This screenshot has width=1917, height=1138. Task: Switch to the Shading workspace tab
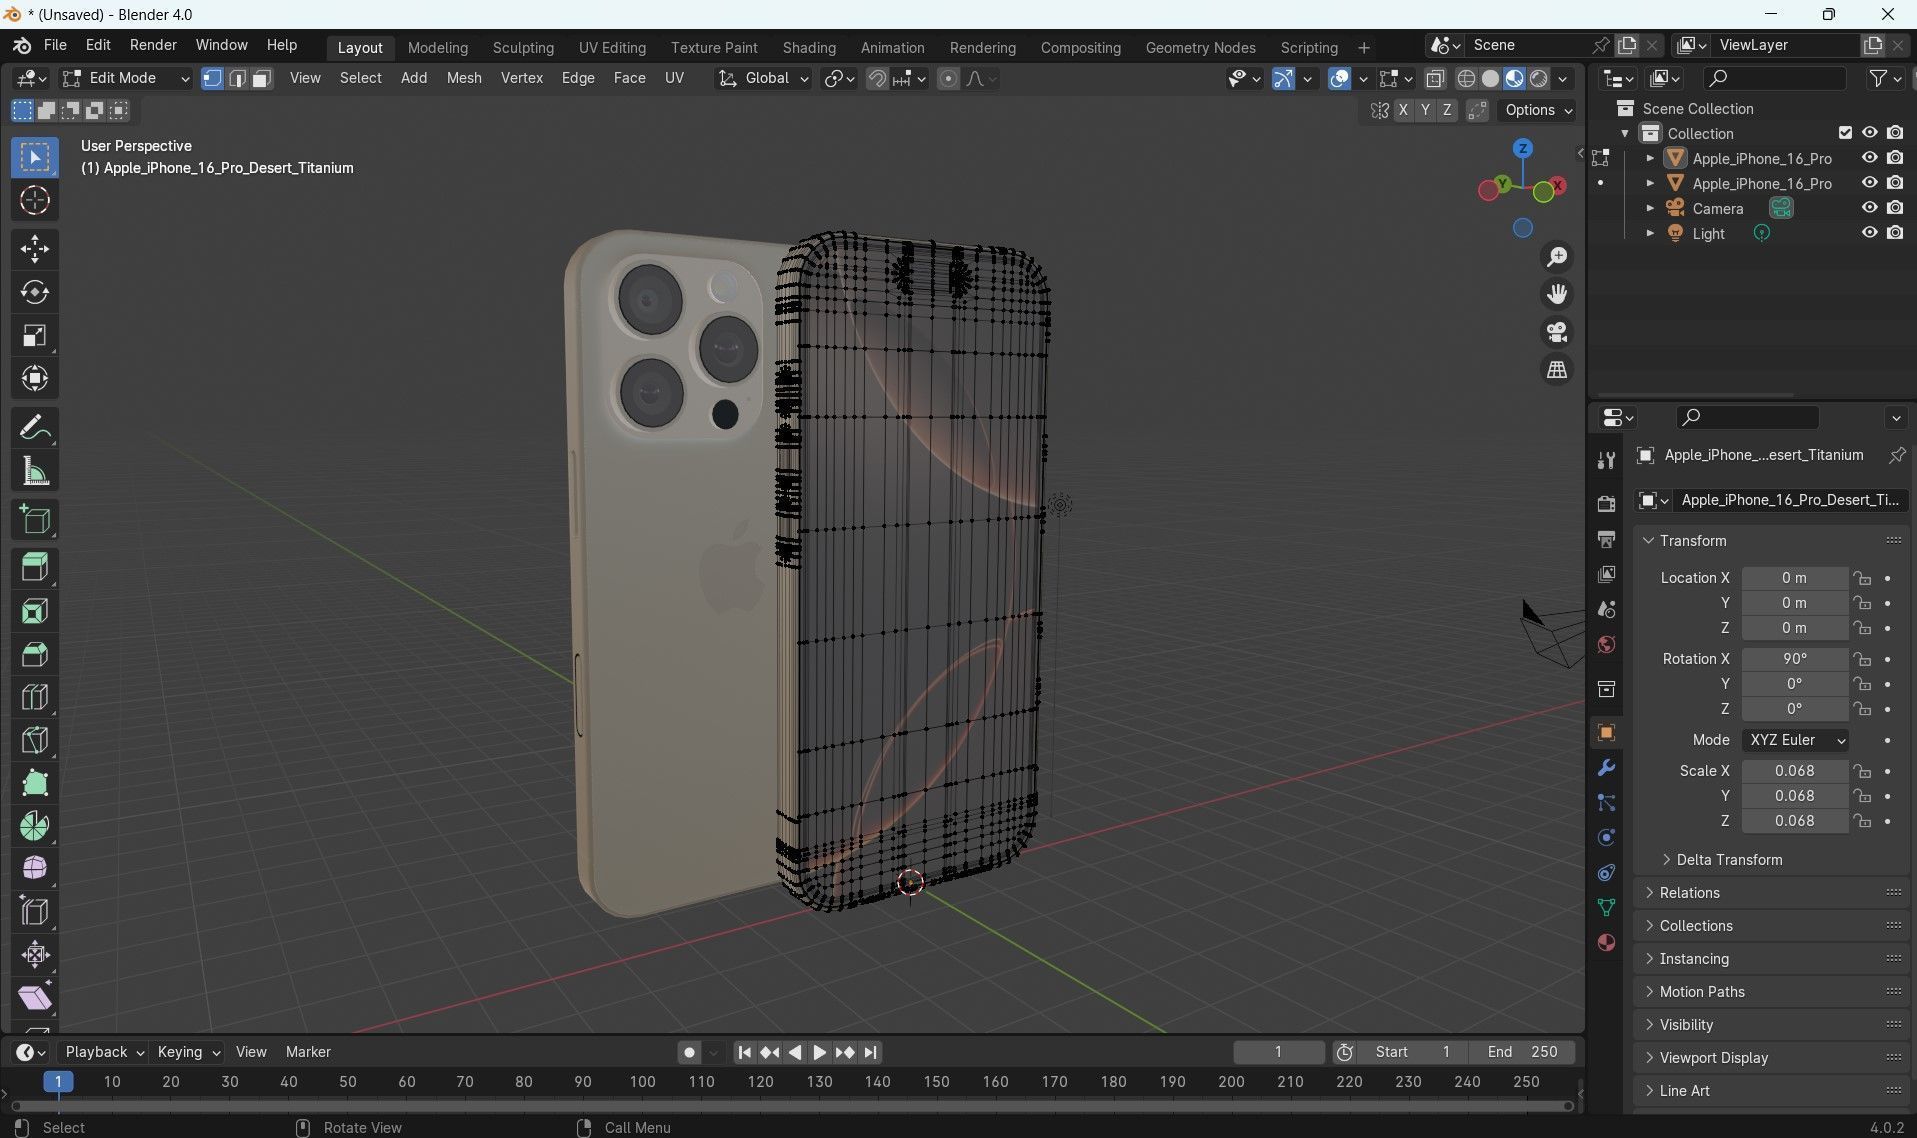(x=809, y=48)
